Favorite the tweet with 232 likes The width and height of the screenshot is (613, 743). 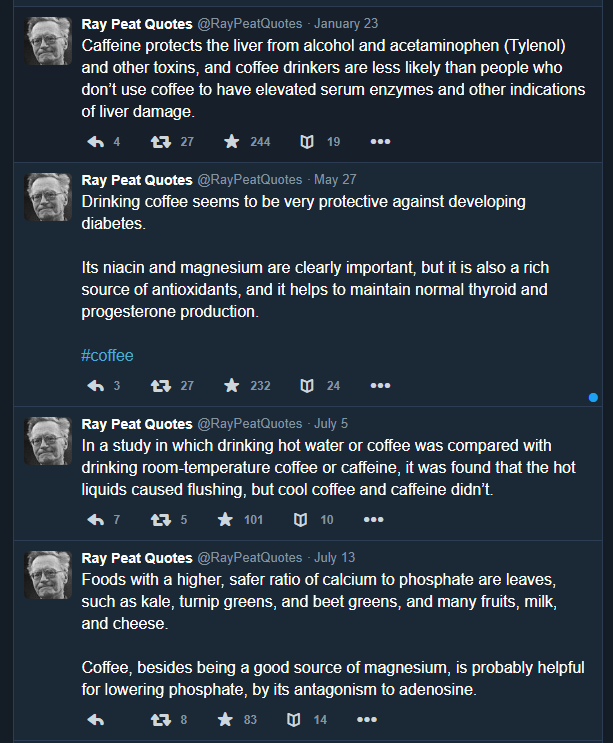click(x=232, y=385)
